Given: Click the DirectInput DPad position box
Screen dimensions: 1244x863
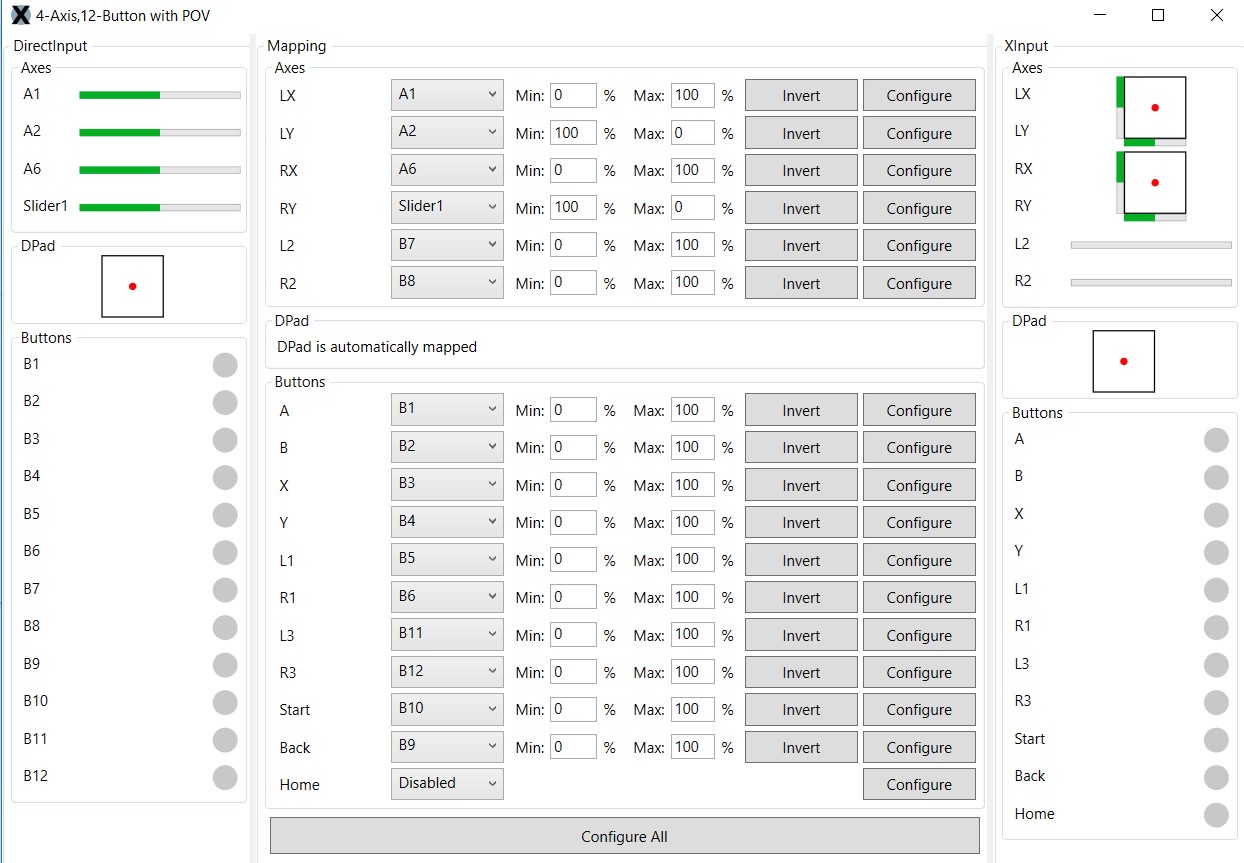Looking at the screenshot, I should [x=132, y=286].
